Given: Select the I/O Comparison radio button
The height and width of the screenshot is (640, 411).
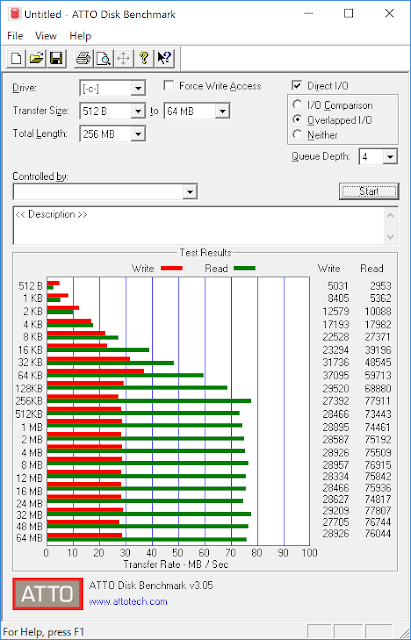Looking at the screenshot, I should [298, 105].
